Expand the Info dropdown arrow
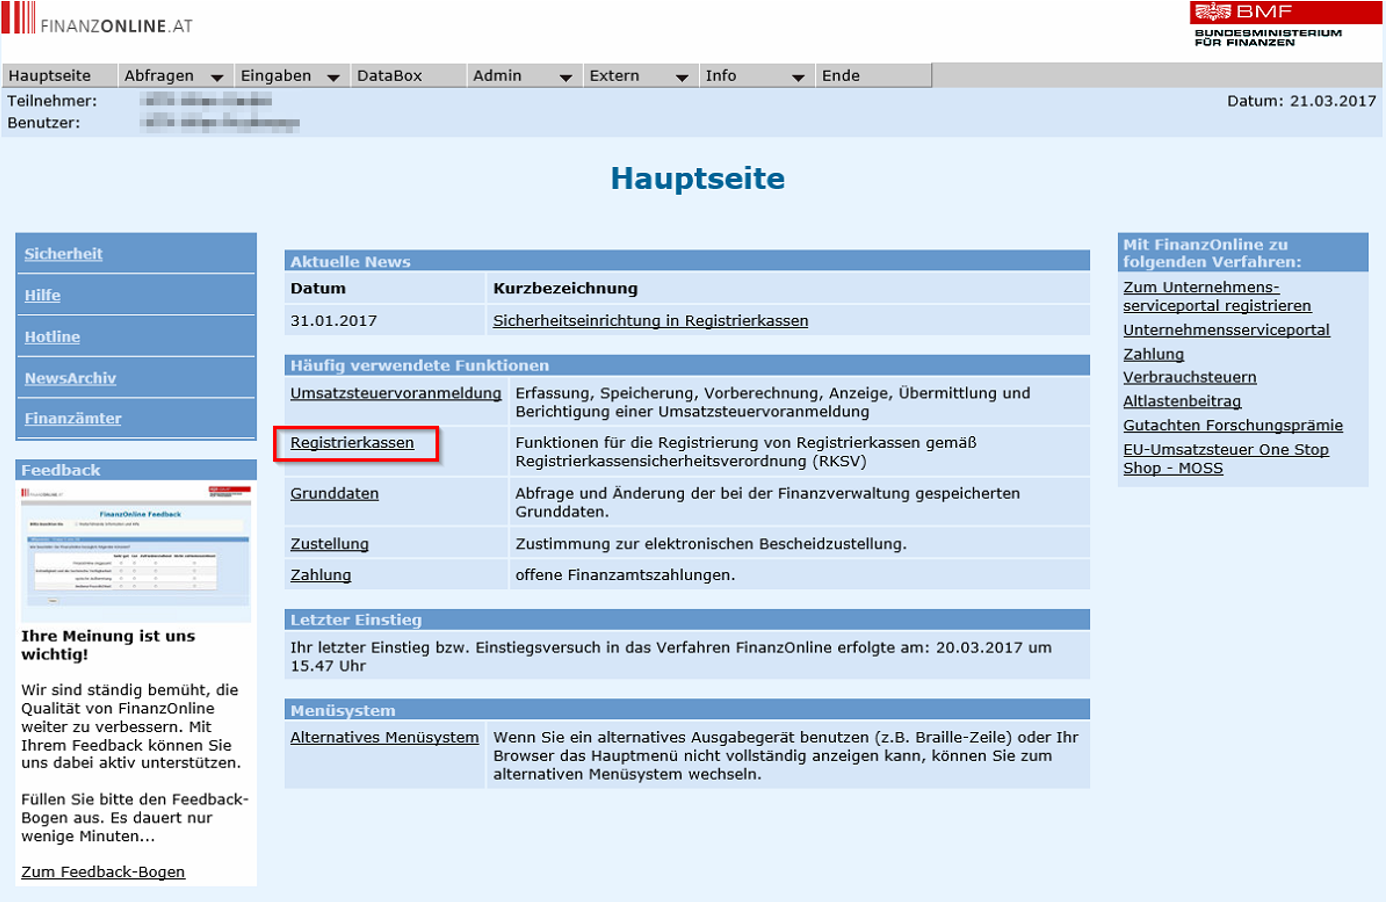The width and height of the screenshot is (1387, 902). (798, 77)
